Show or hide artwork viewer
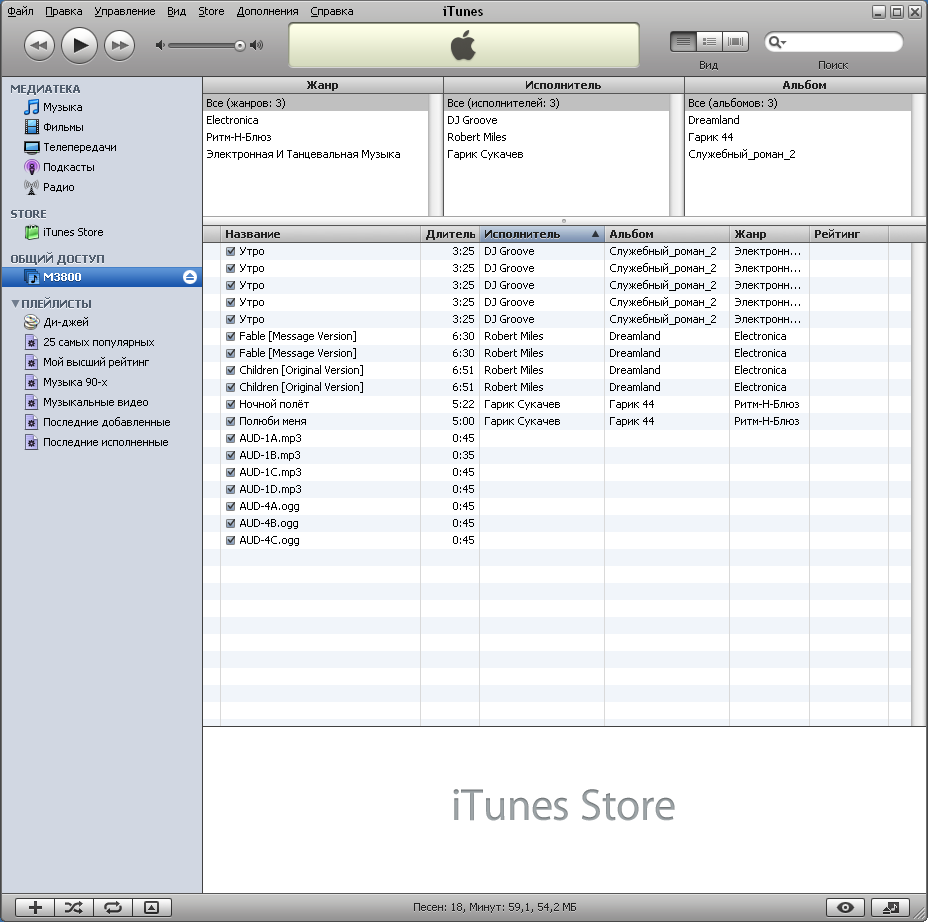Image resolution: width=928 pixels, height=922 pixels. click(152, 907)
